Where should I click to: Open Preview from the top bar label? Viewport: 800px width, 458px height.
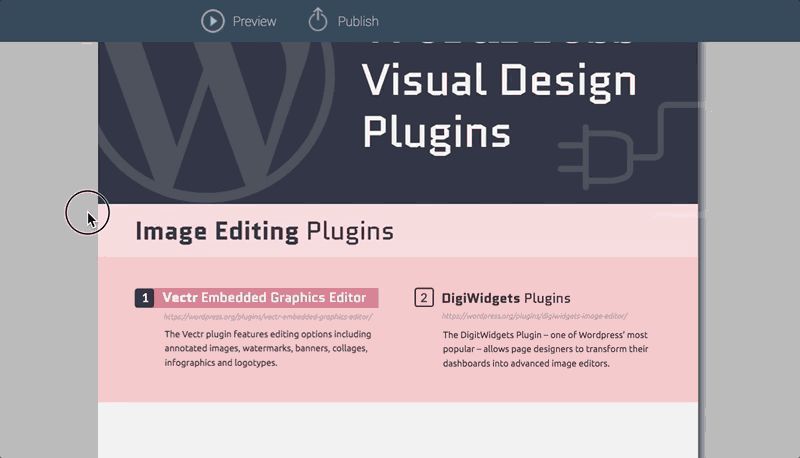point(254,21)
